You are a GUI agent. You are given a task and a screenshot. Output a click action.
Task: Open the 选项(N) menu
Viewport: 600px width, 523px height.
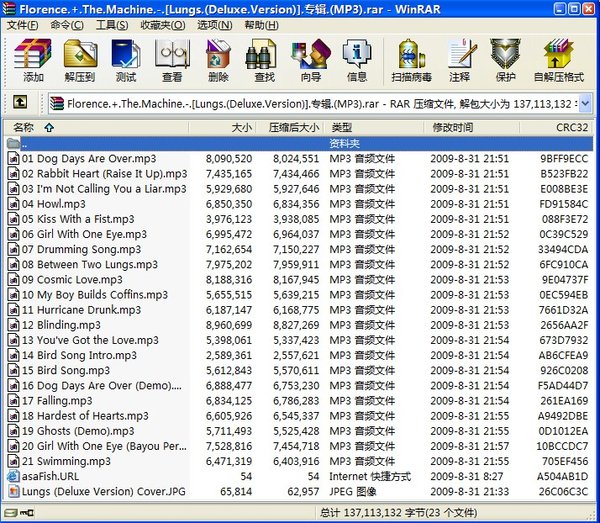[215, 25]
